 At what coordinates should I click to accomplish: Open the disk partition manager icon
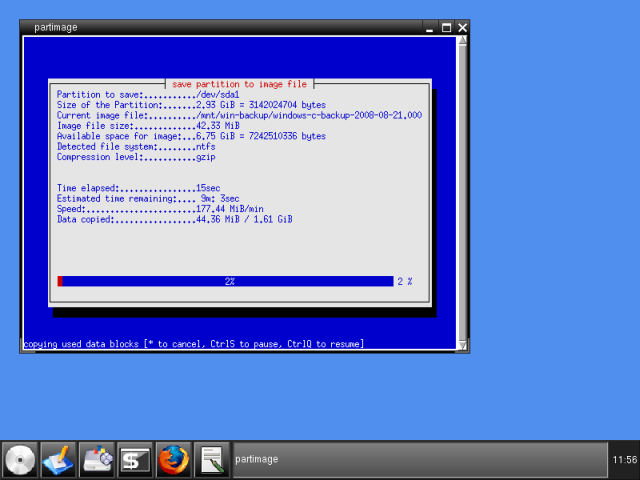coord(96,460)
